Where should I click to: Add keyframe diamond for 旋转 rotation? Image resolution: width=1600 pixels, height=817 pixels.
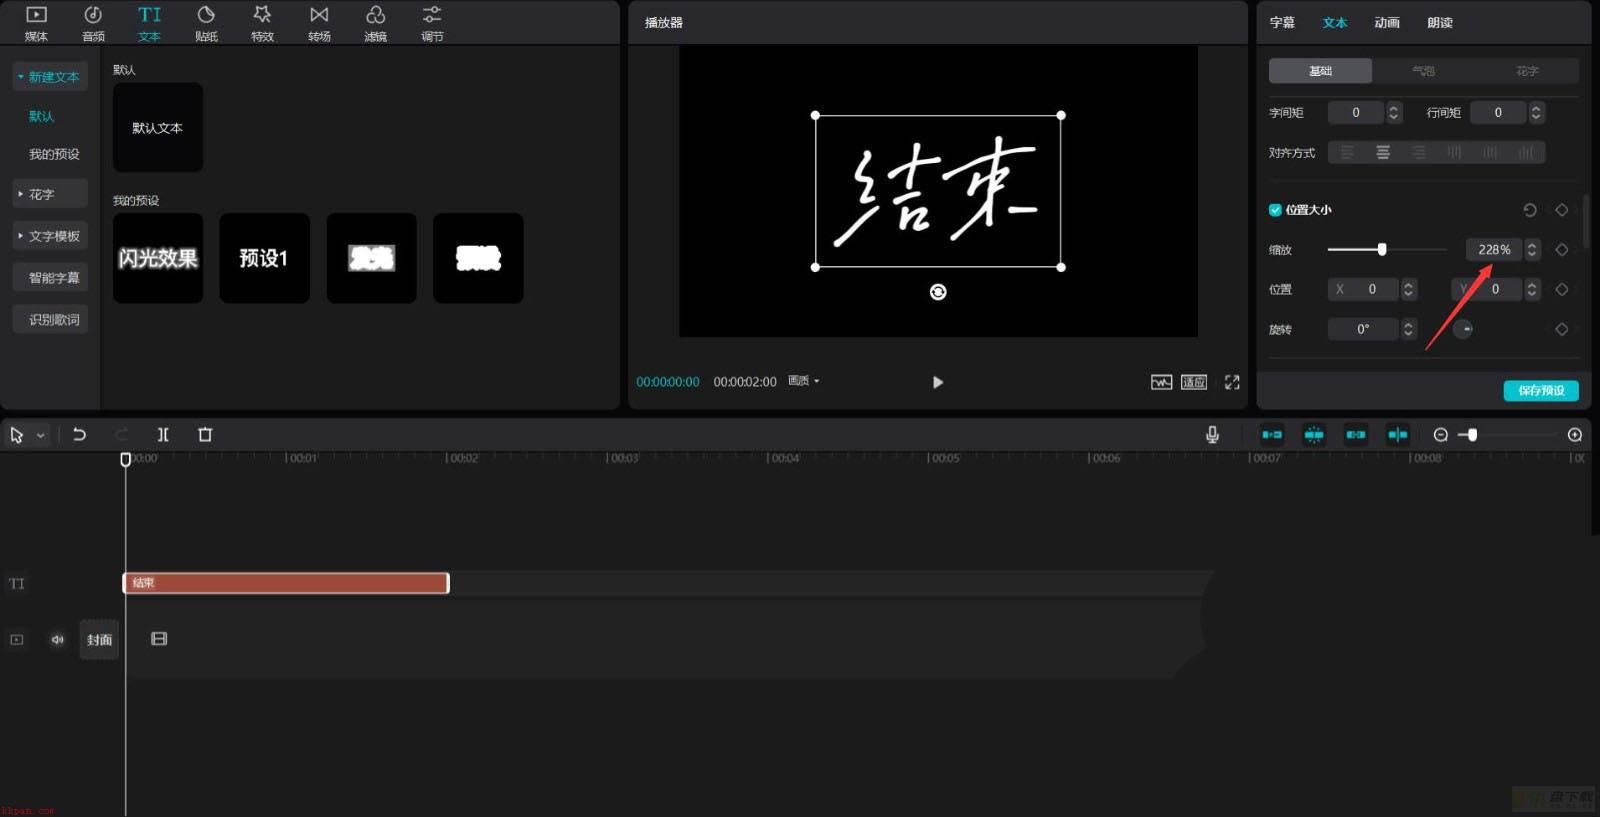pos(1561,329)
